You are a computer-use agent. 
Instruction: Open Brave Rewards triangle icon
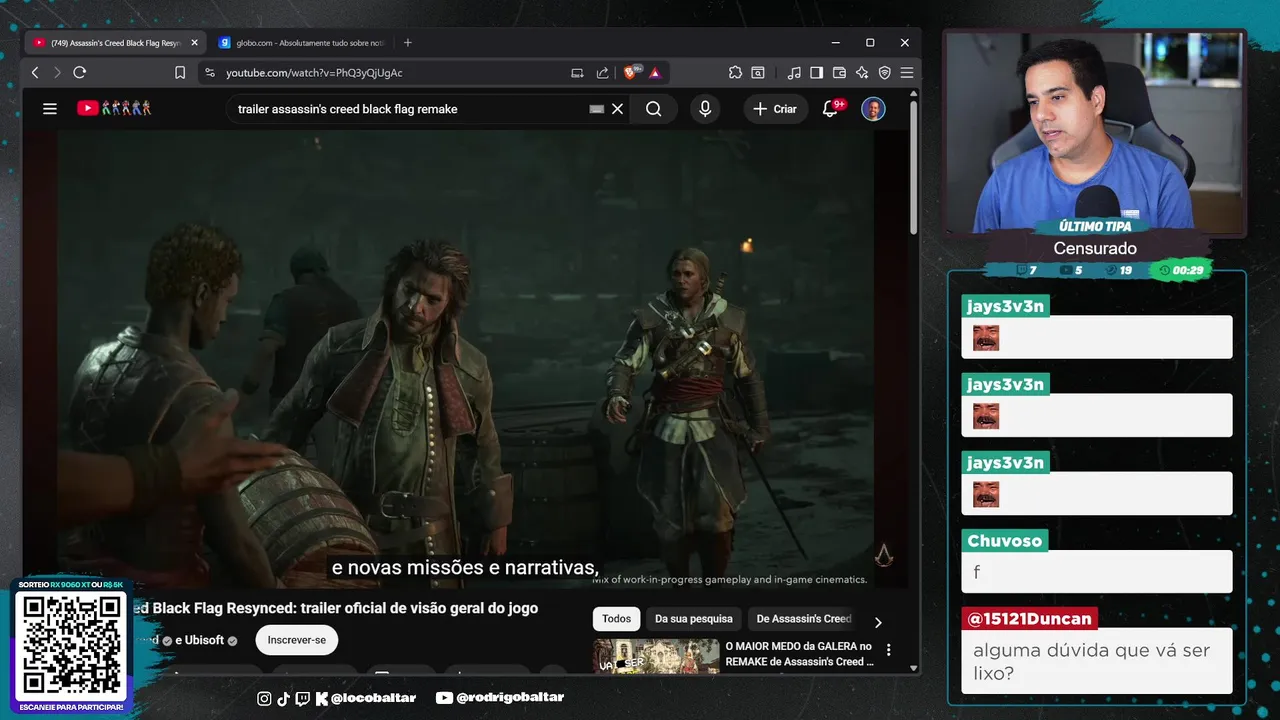tap(655, 72)
